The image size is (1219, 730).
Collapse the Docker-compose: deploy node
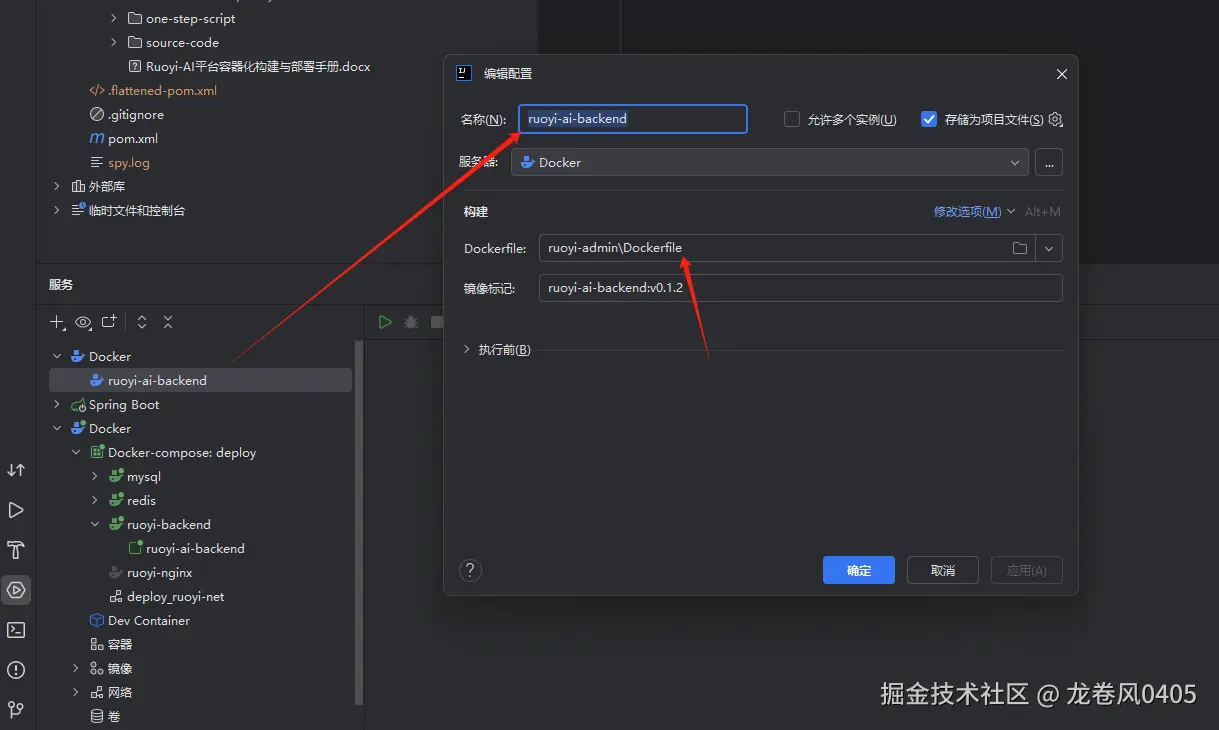tap(76, 452)
